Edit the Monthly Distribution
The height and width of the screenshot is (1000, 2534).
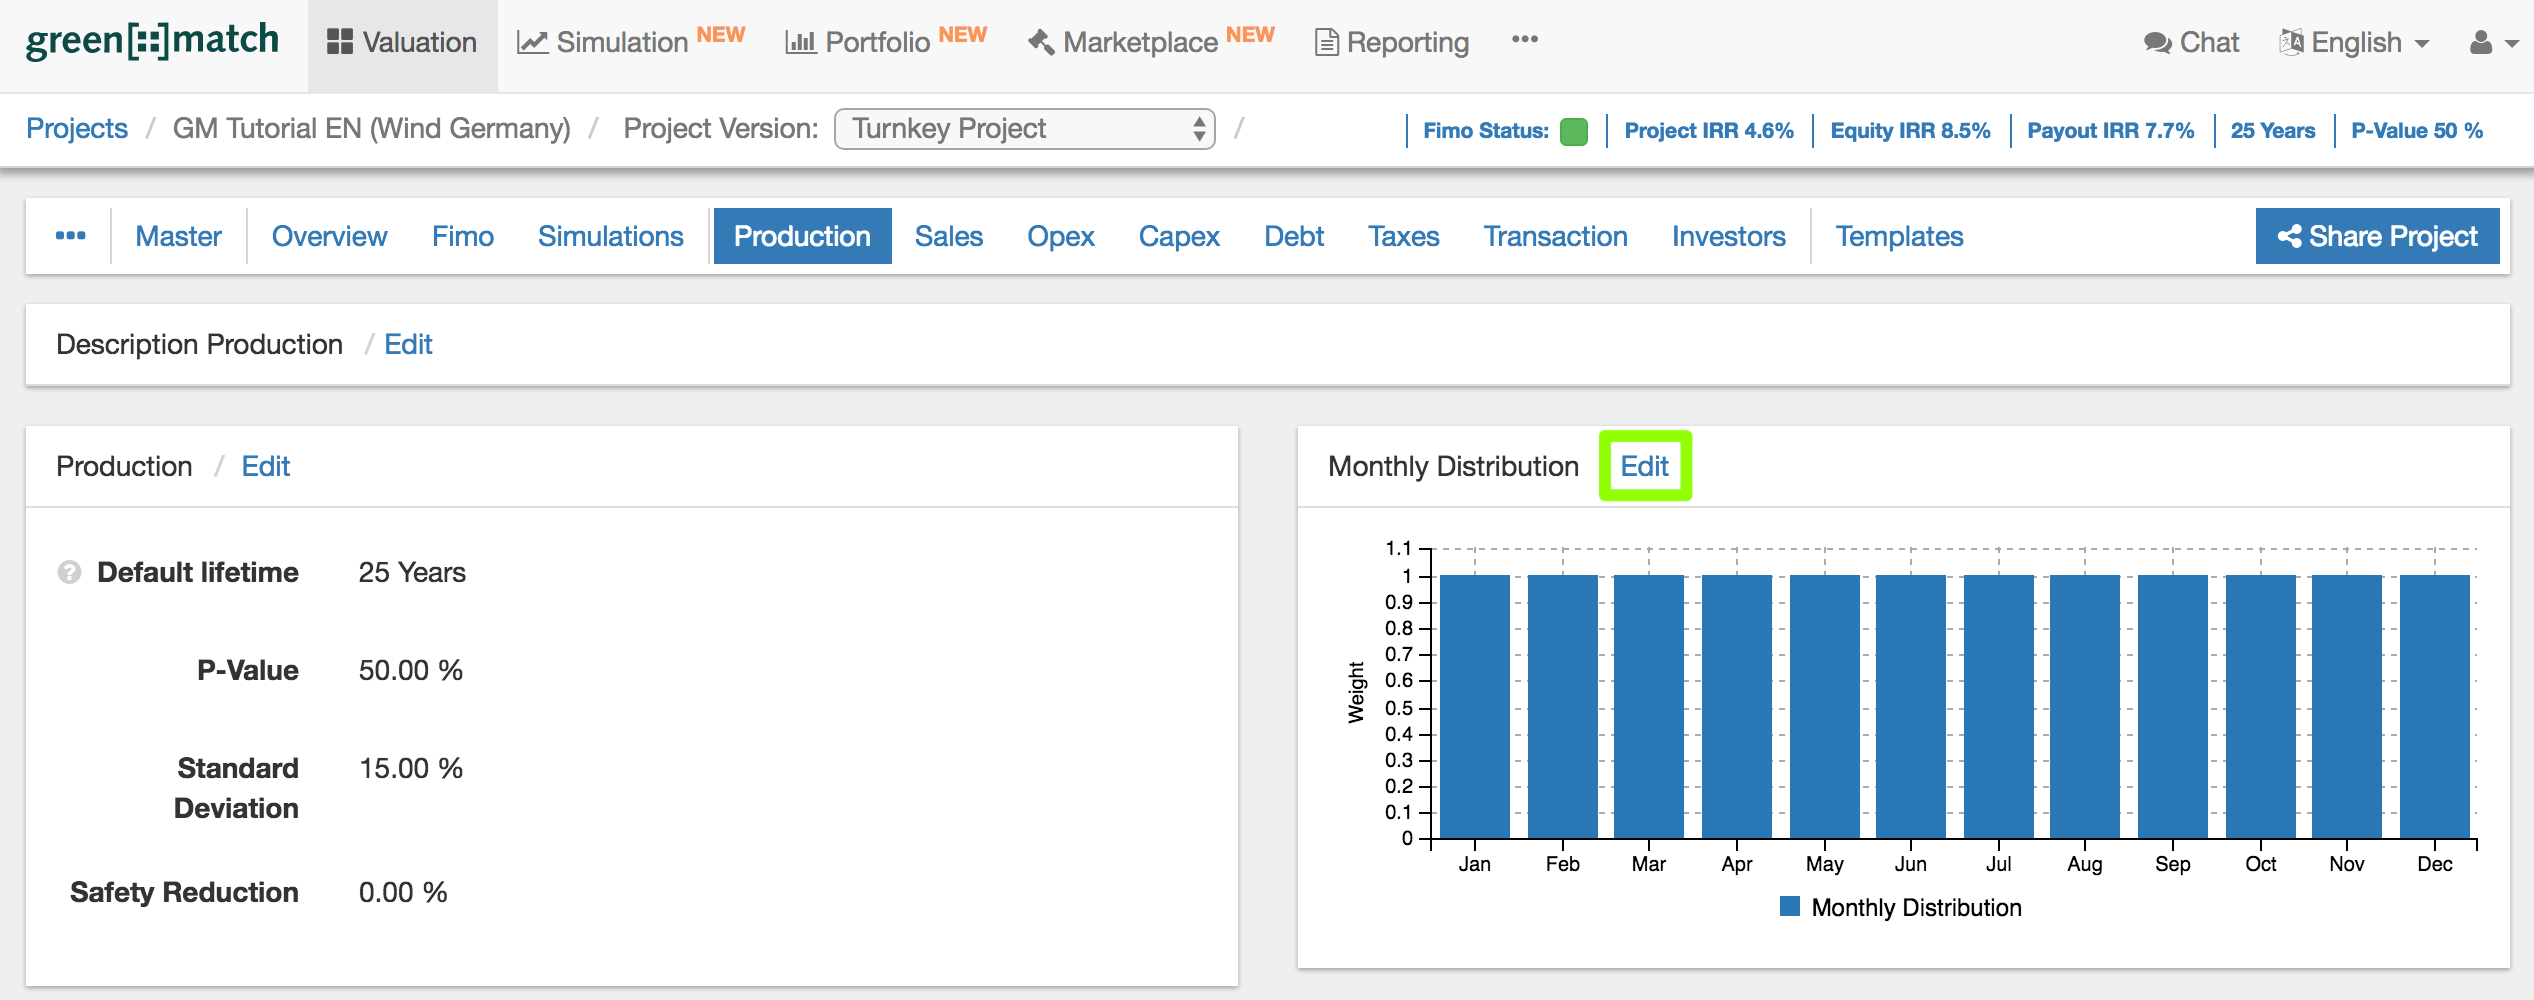tap(1644, 466)
